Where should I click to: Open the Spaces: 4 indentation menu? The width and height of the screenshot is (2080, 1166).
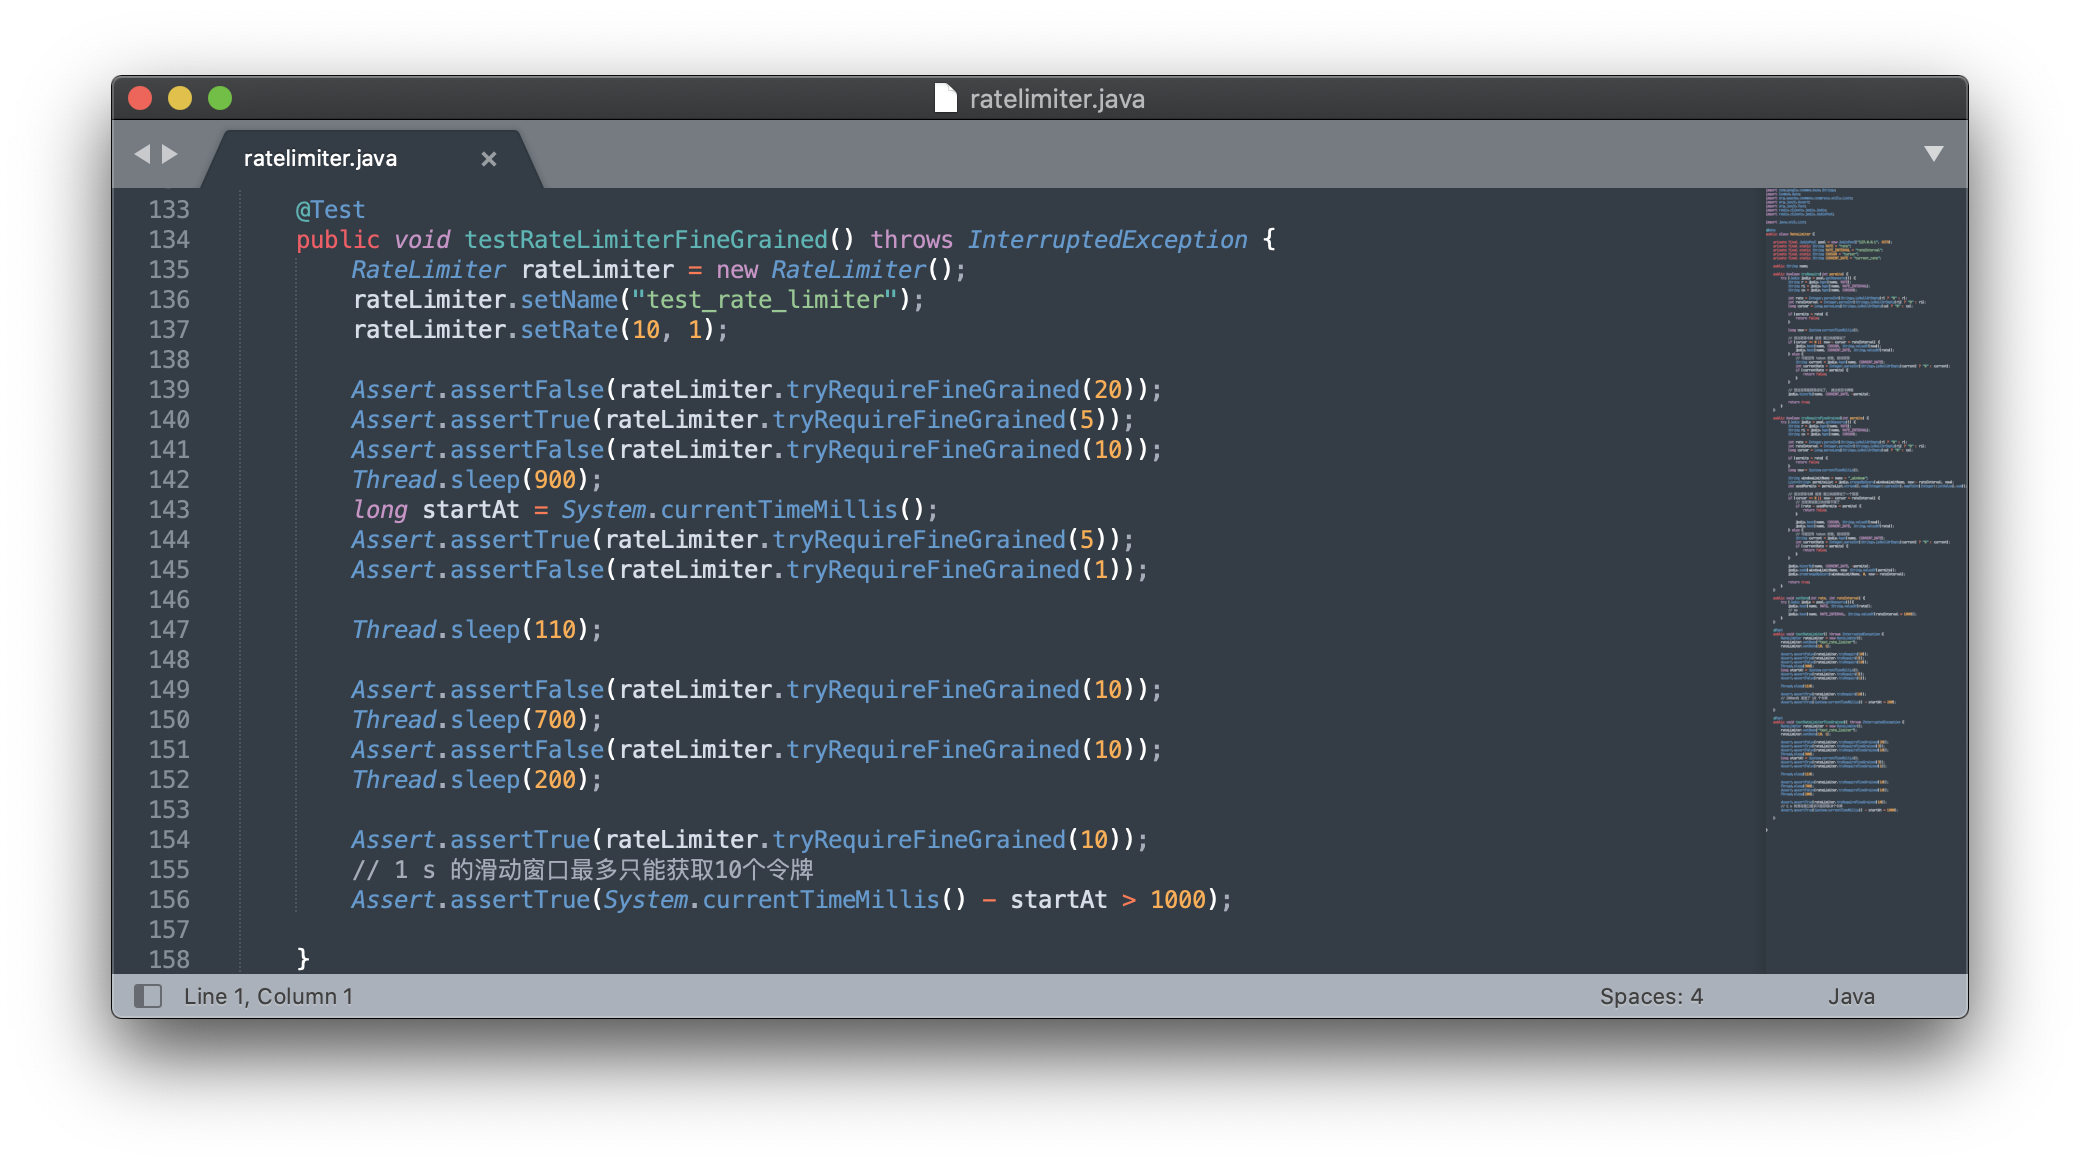click(x=1651, y=996)
